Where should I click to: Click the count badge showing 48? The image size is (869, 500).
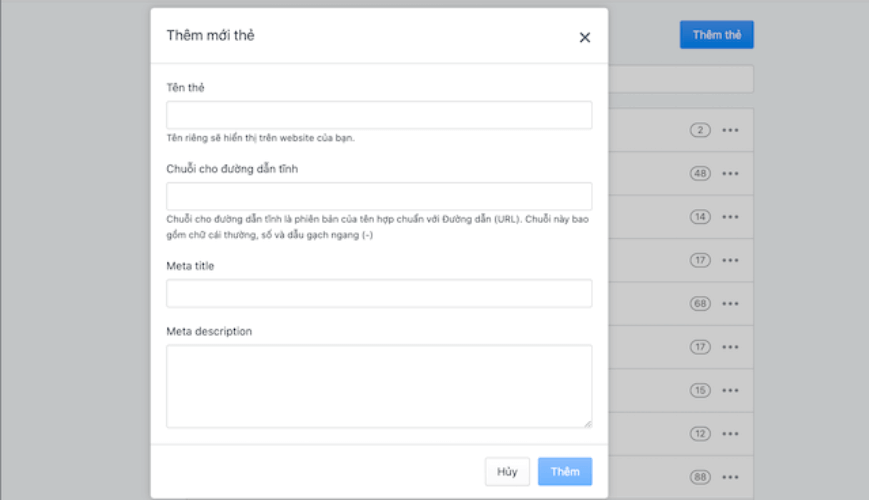click(x=700, y=174)
